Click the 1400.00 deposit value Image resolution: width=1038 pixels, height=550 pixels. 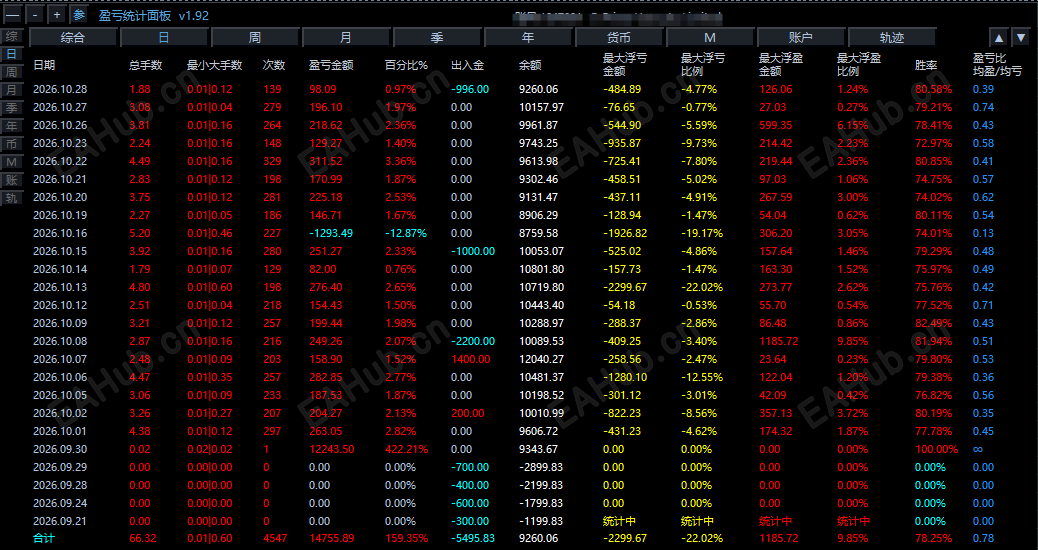click(x=471, y=359)
